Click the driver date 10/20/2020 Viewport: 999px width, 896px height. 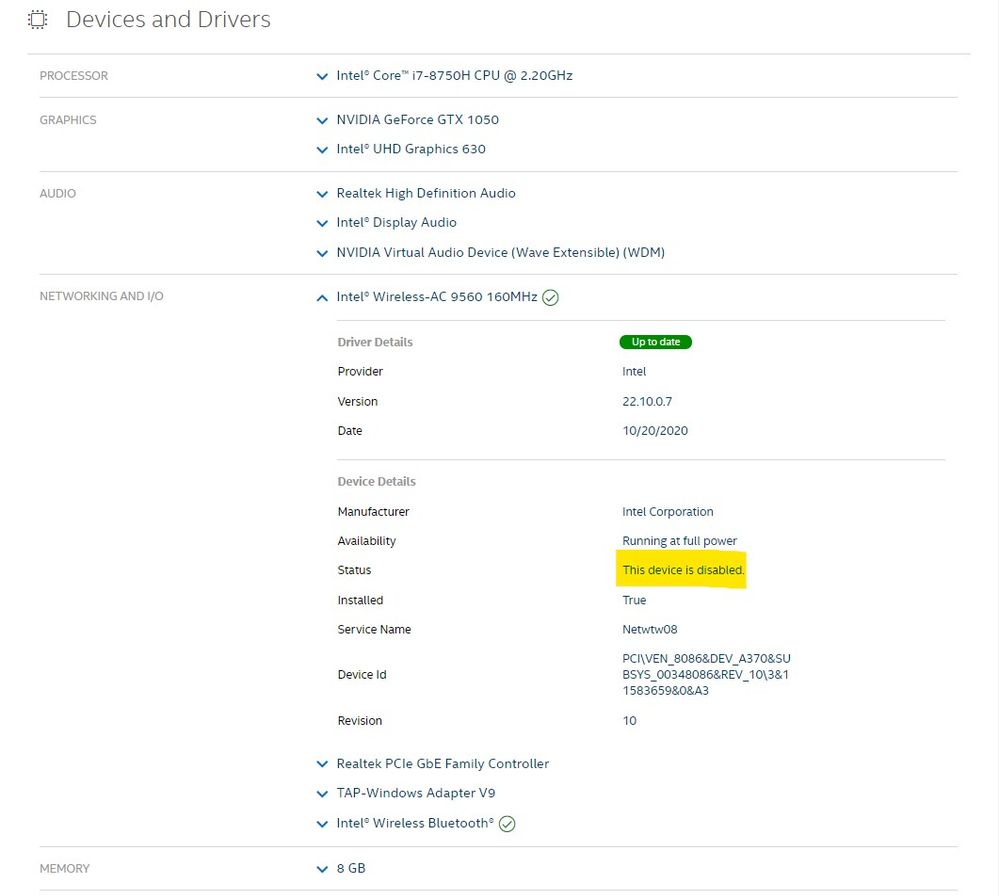655,431
